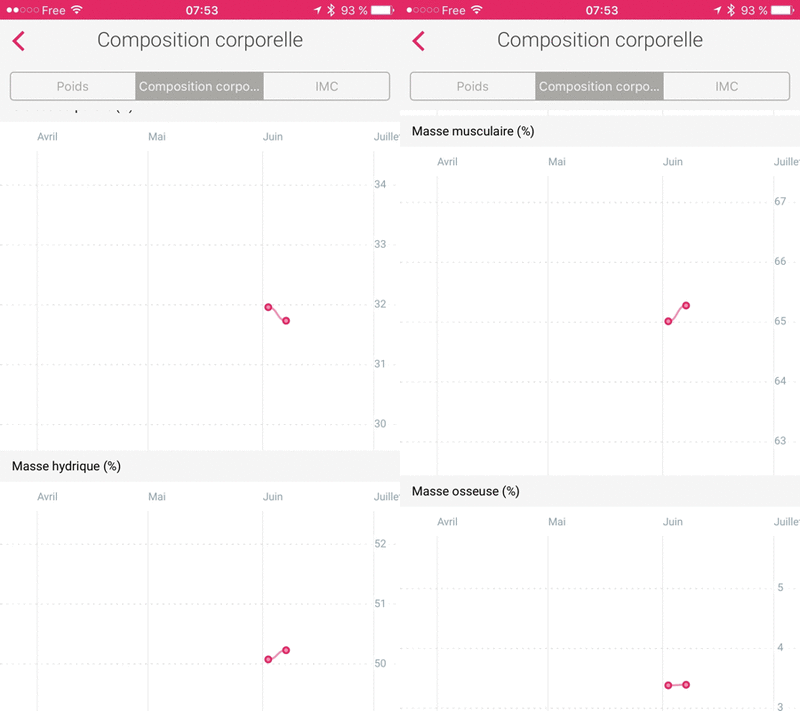Tap the left screen title Composition corporelle
The image size is (800, 711).
(200, 40)
